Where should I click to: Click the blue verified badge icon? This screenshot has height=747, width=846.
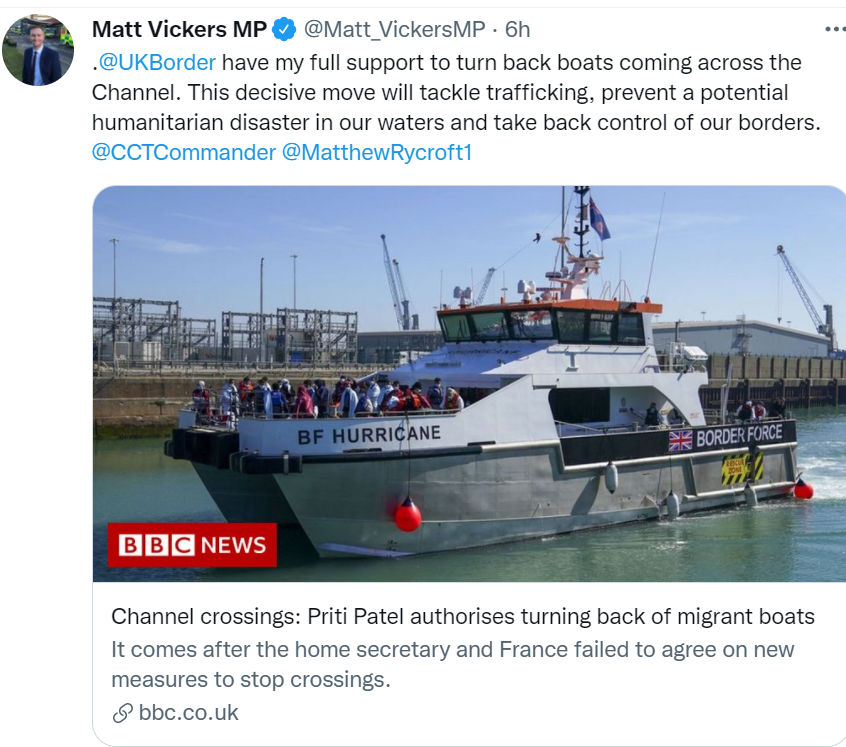(x=284, y=29)
